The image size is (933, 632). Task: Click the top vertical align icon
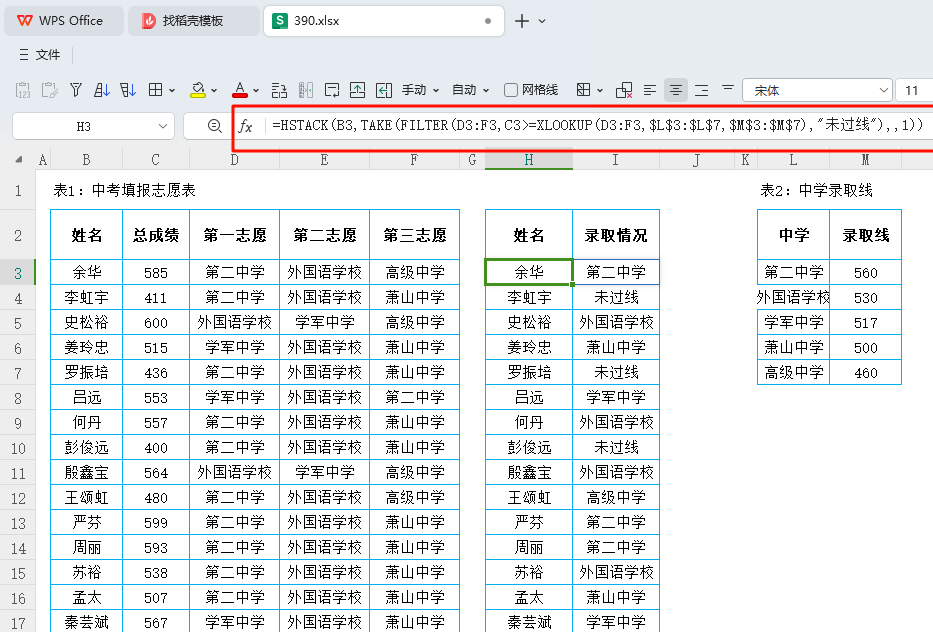tap(728, 89)
